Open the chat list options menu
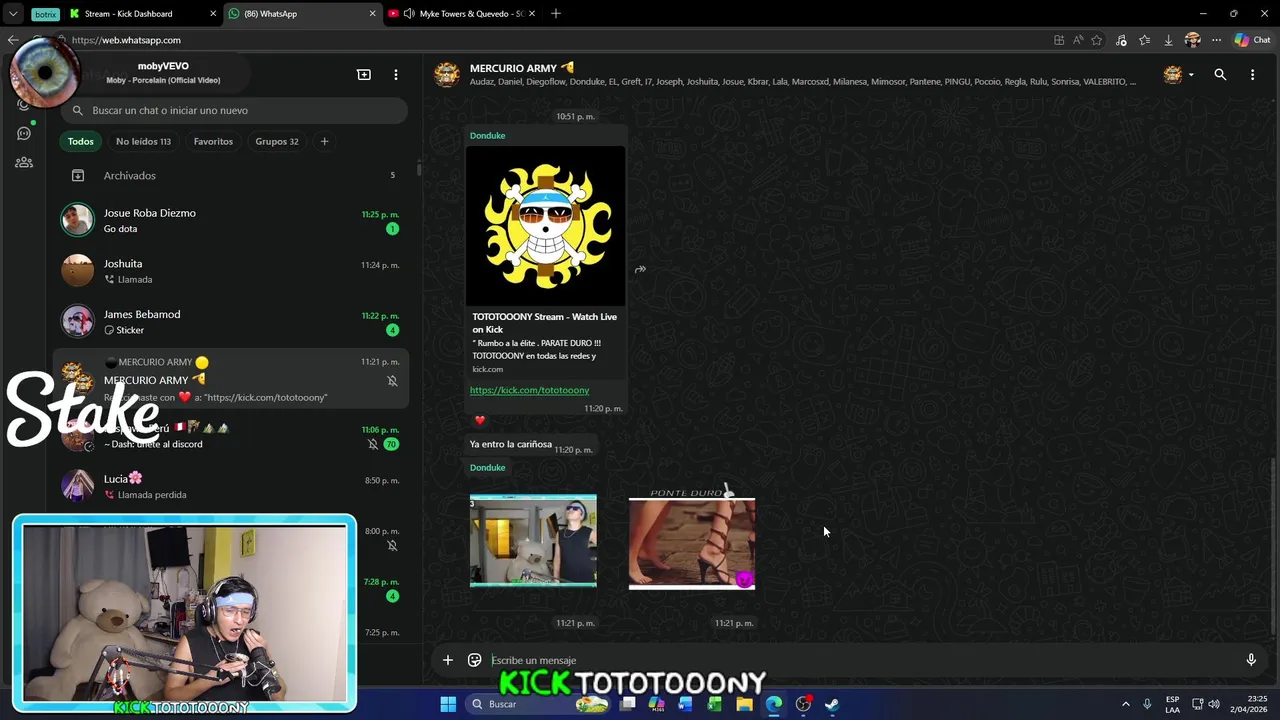Image resolution: width=1280 pixels, height=720 pixels. tap(396, 75)
